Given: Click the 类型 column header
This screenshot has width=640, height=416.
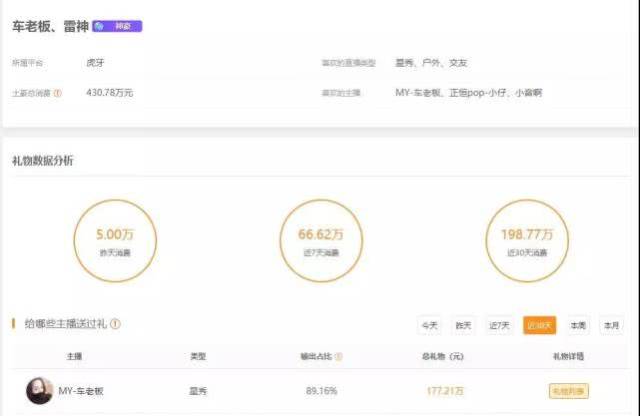Looking at the screenshot, I should pos(198,356).
